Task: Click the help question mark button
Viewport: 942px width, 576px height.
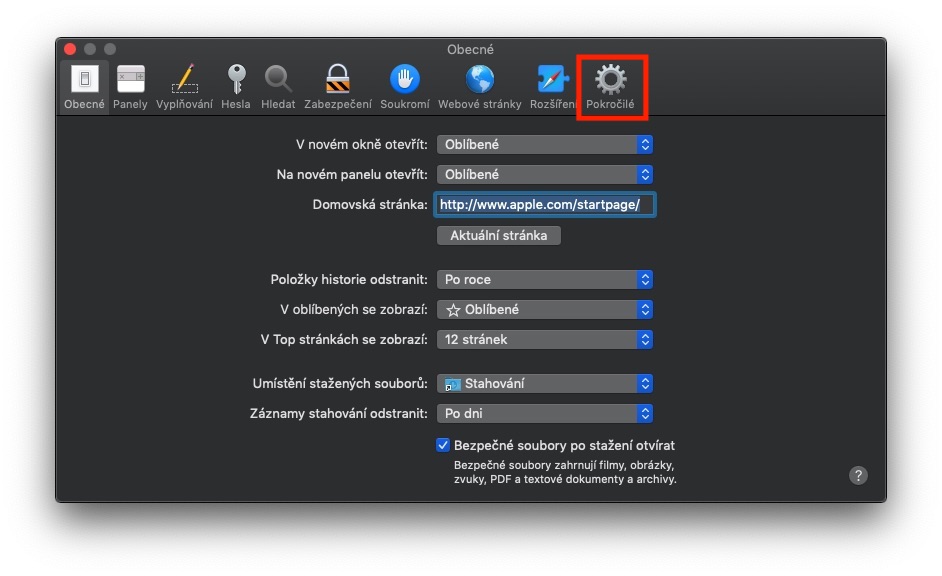Action: point(858,476)
